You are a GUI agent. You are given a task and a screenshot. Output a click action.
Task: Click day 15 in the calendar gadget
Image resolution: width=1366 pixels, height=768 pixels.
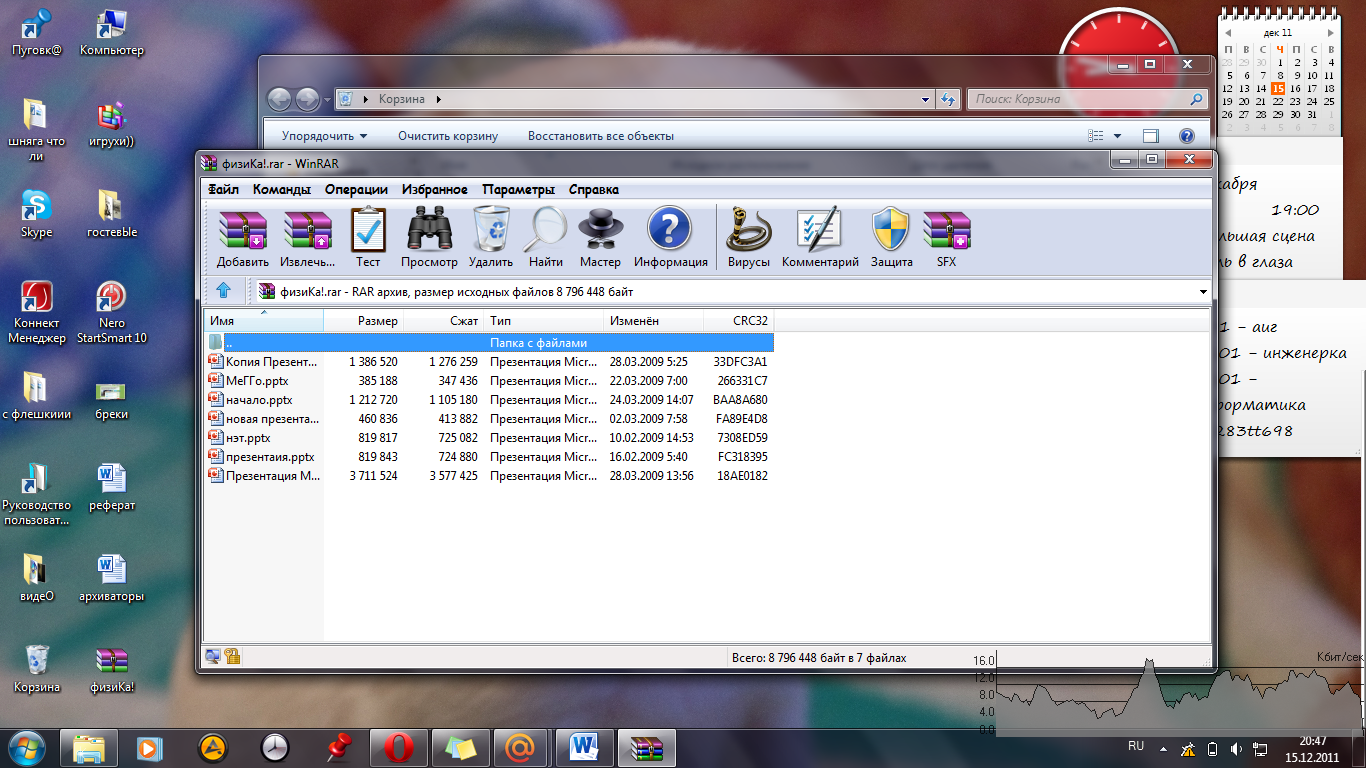pos(1278,88)
